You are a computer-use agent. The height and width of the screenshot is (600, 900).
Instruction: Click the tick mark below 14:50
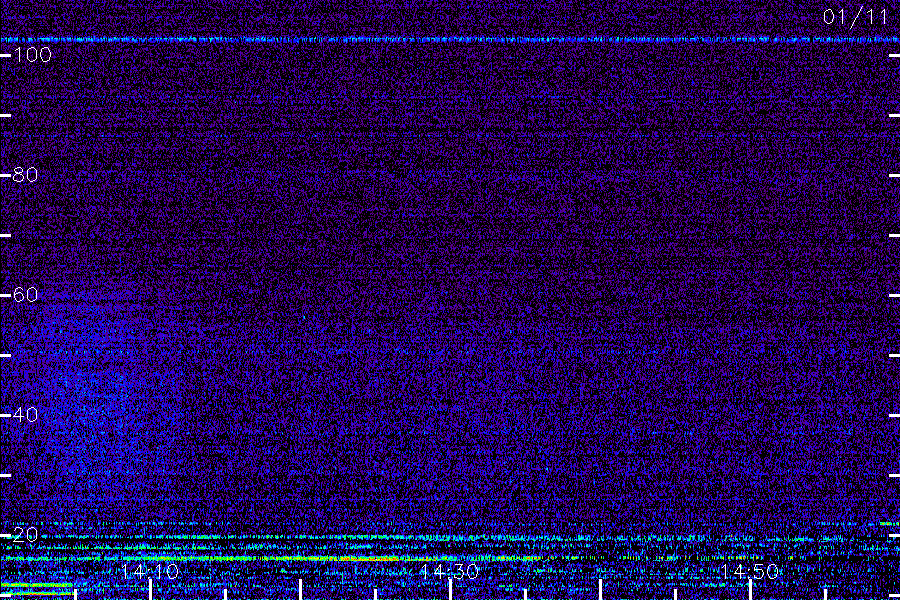[x=750, y=590]
